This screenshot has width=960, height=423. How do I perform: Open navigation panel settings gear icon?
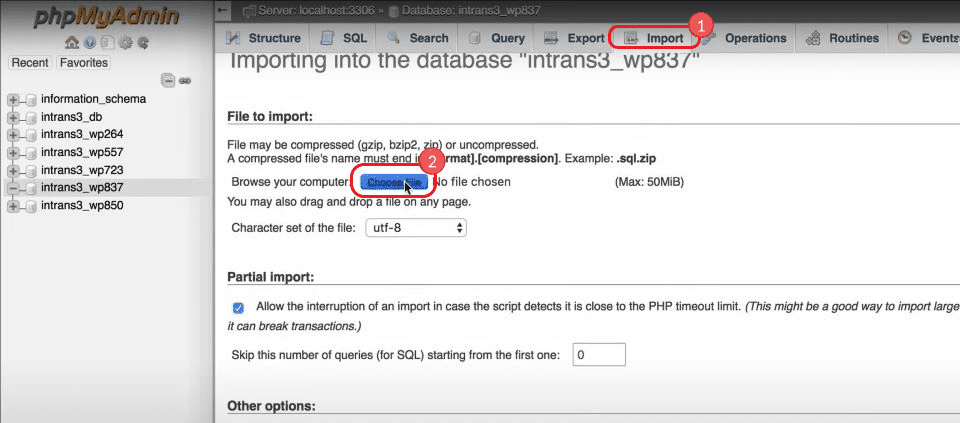pyautogui.click(x=125, y=43)
